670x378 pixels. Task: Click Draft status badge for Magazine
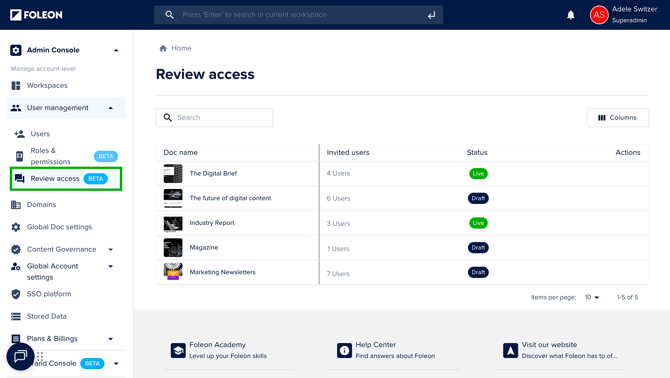(478, 248)
